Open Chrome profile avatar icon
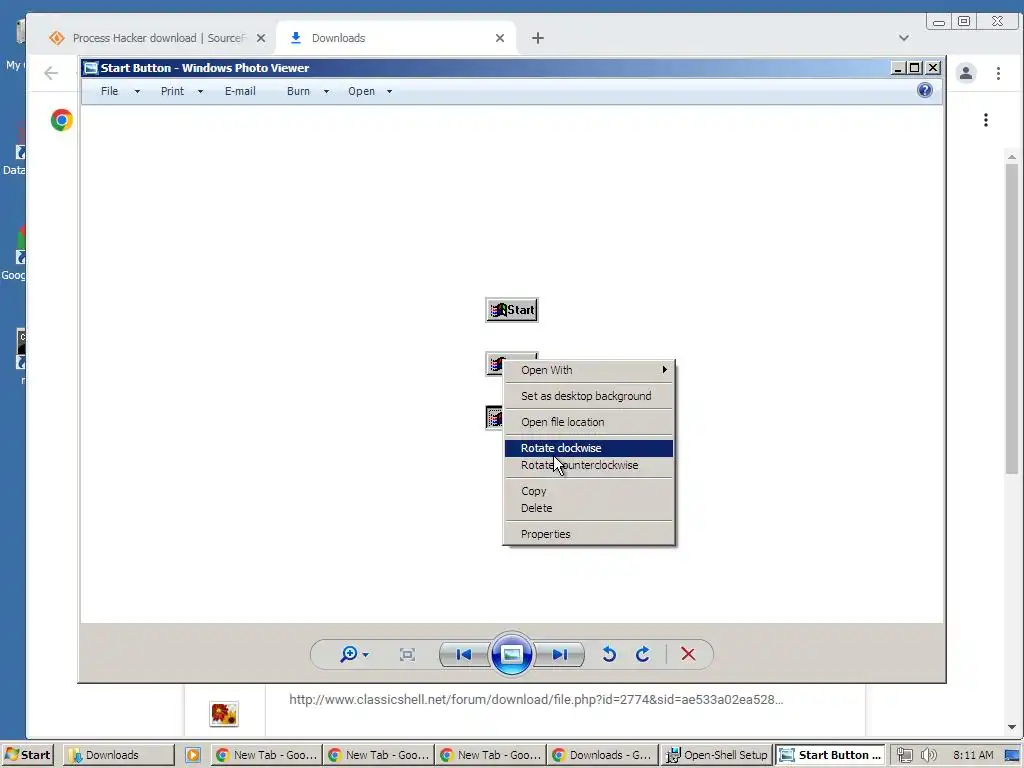This screenshot has width=1024, height=768. [966, 72]
